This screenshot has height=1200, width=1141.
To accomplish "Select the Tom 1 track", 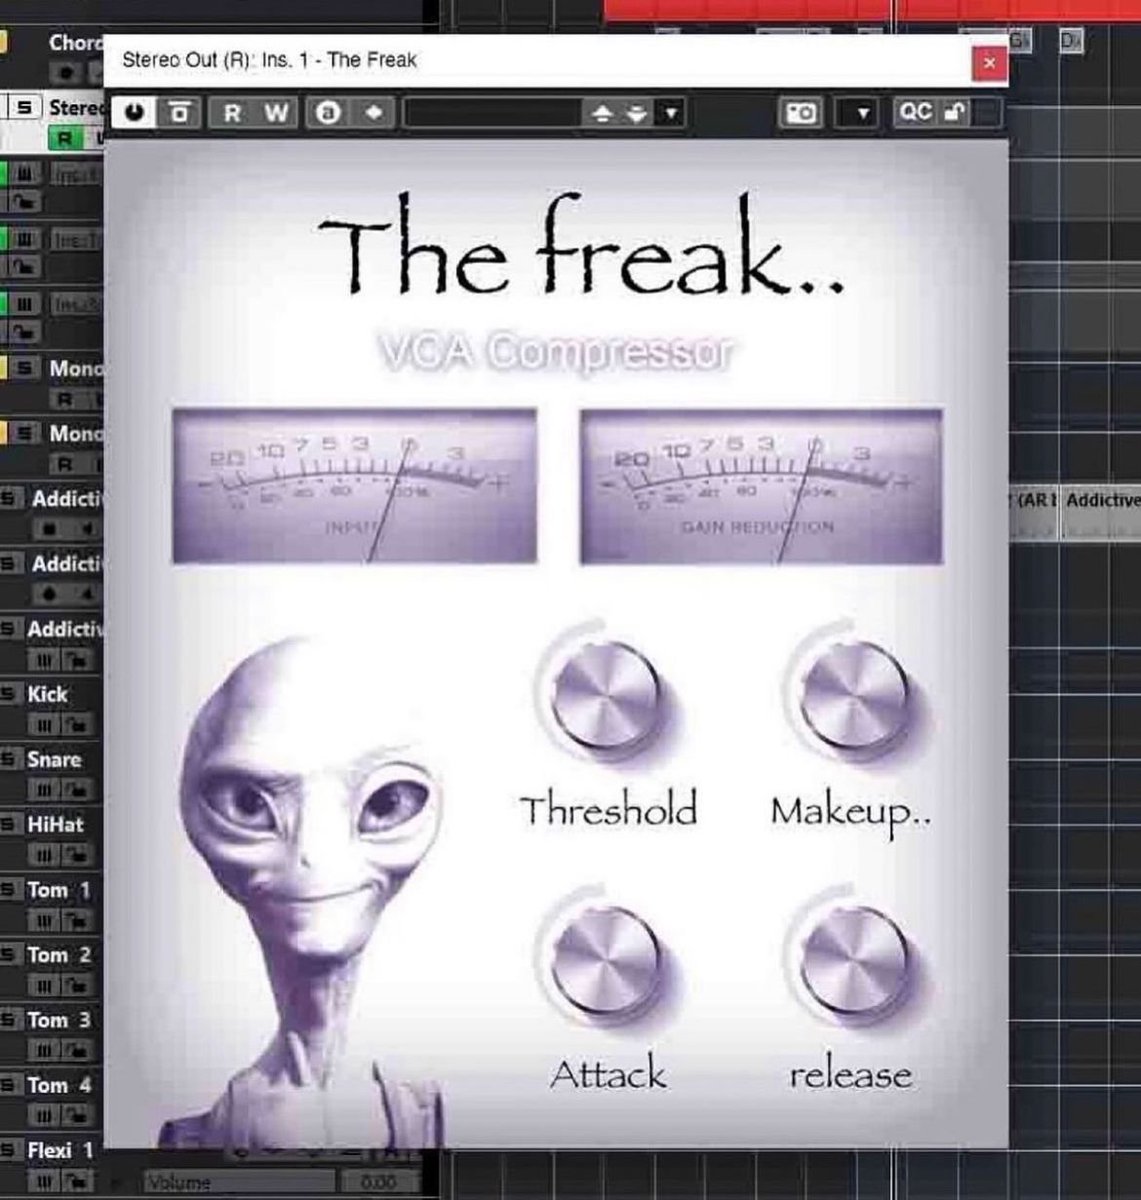I will point(59,890).
